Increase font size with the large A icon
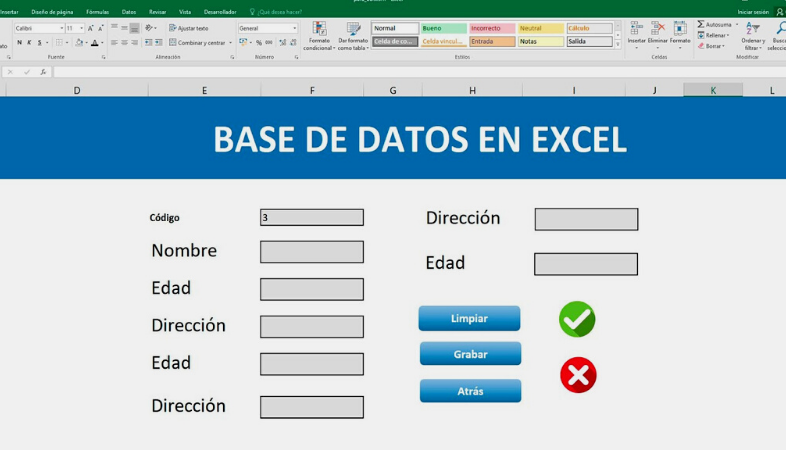786x450 pixels. coord(91,29)
